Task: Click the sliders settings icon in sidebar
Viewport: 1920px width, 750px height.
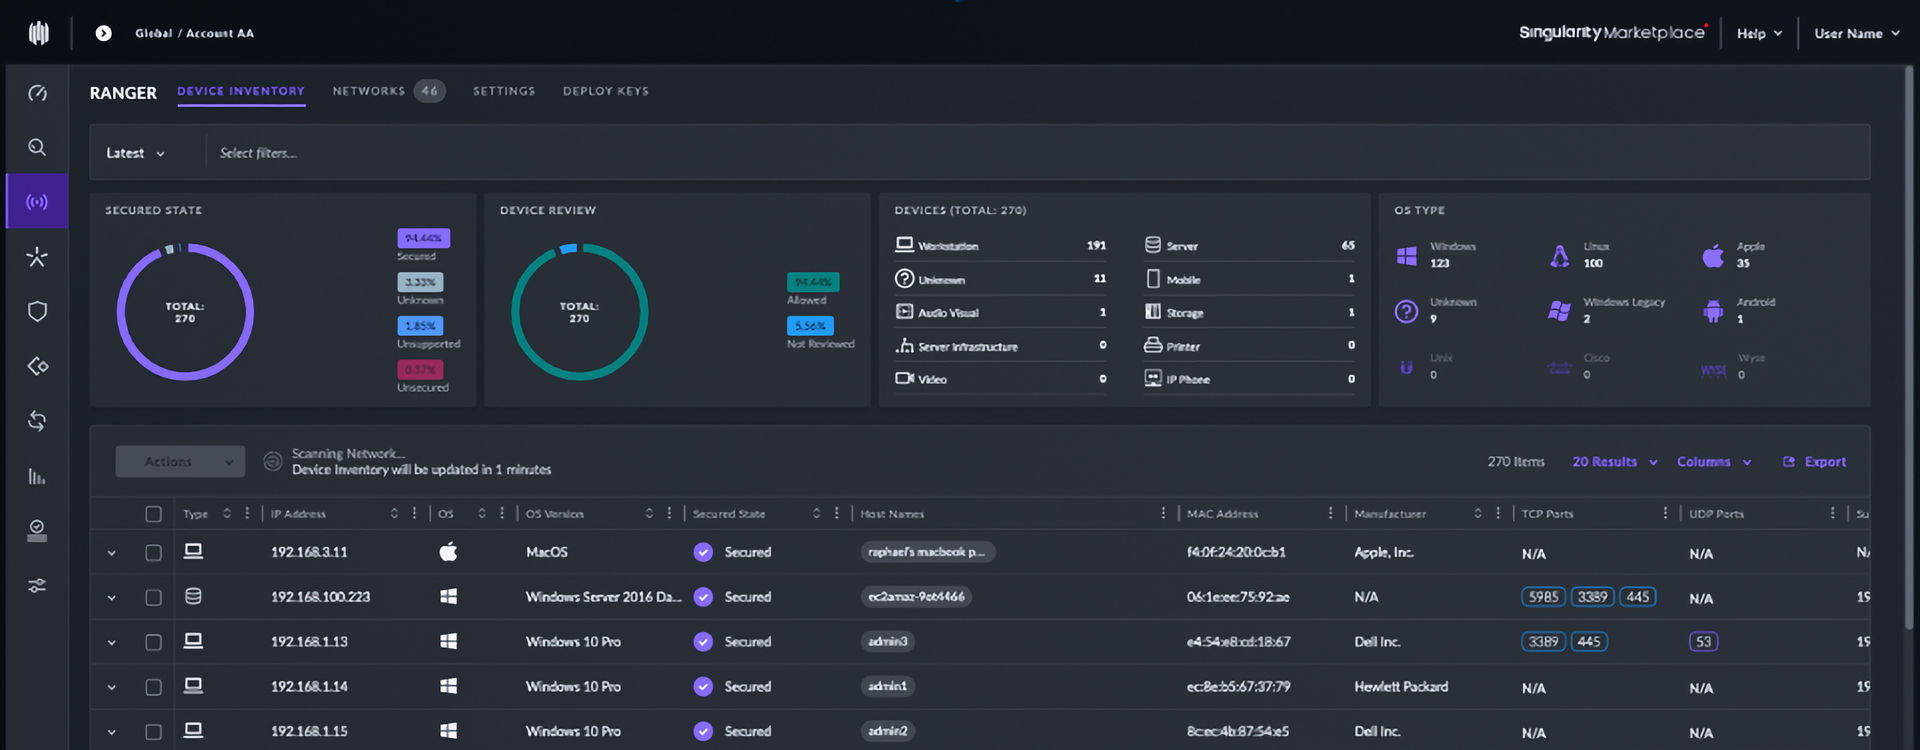Action: 37,586
